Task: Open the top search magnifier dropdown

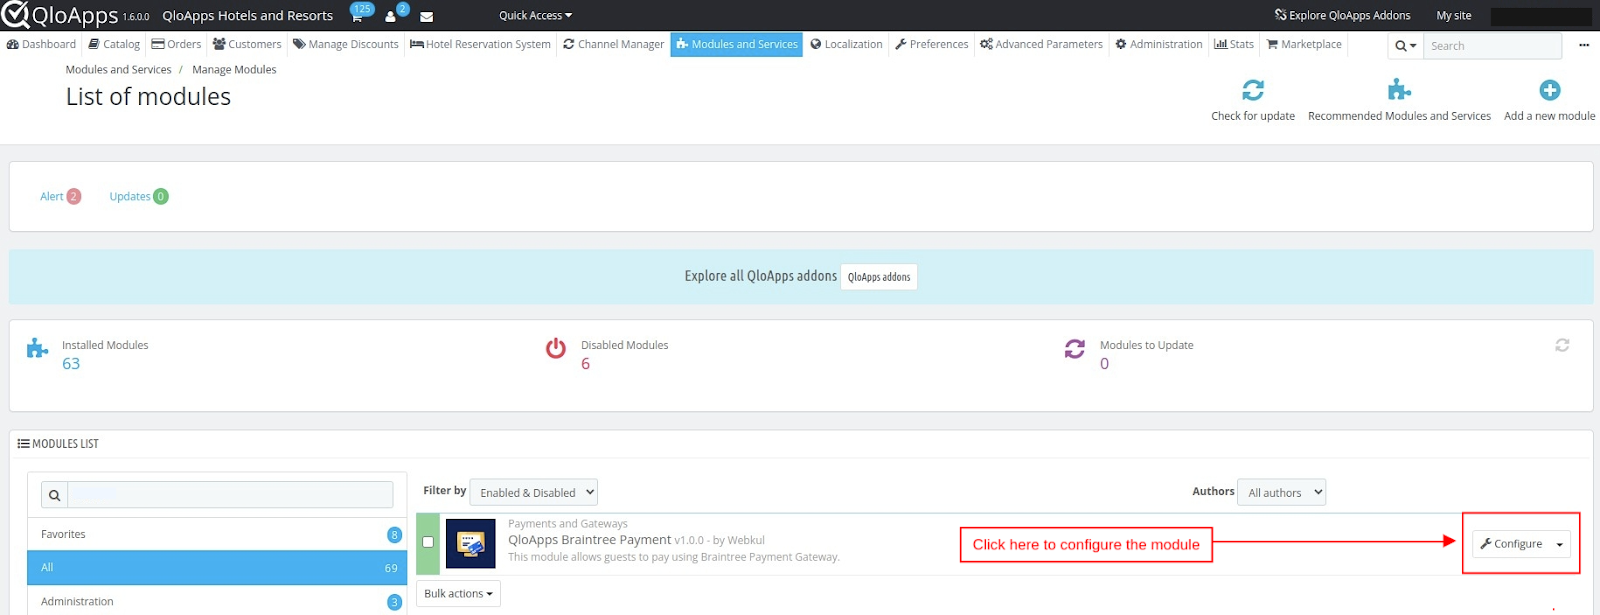Action: click(1406, 46)
